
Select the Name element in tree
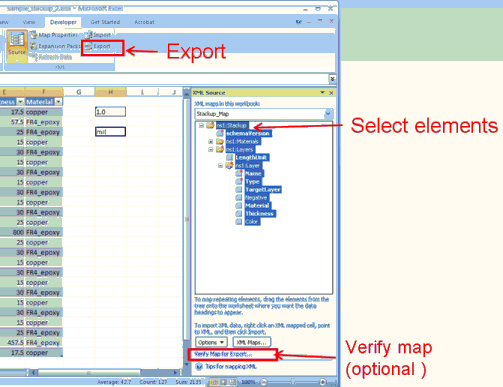click(254, 173)
